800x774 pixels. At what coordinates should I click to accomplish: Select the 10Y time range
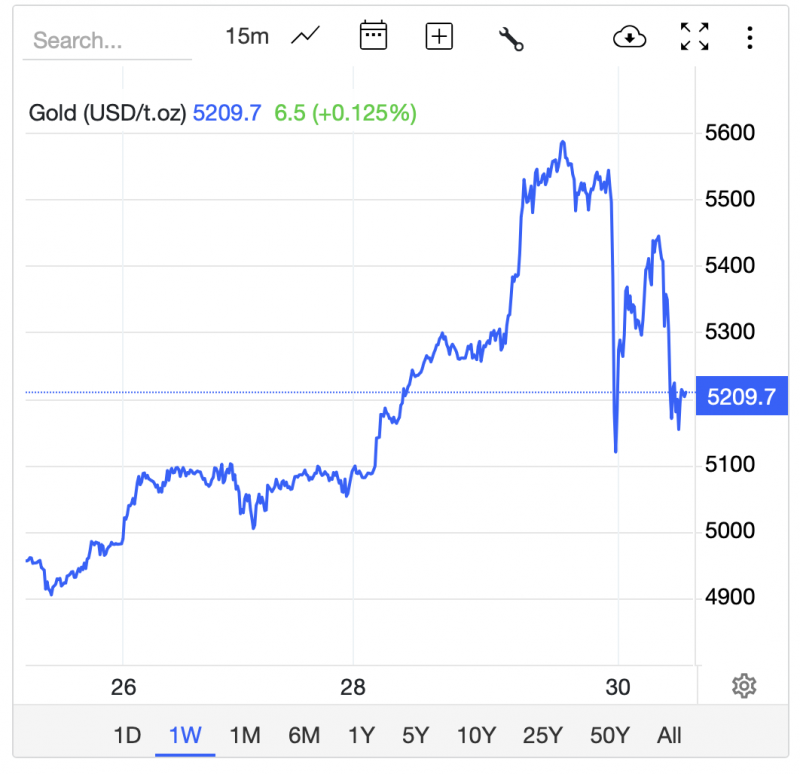coord(475,736)
